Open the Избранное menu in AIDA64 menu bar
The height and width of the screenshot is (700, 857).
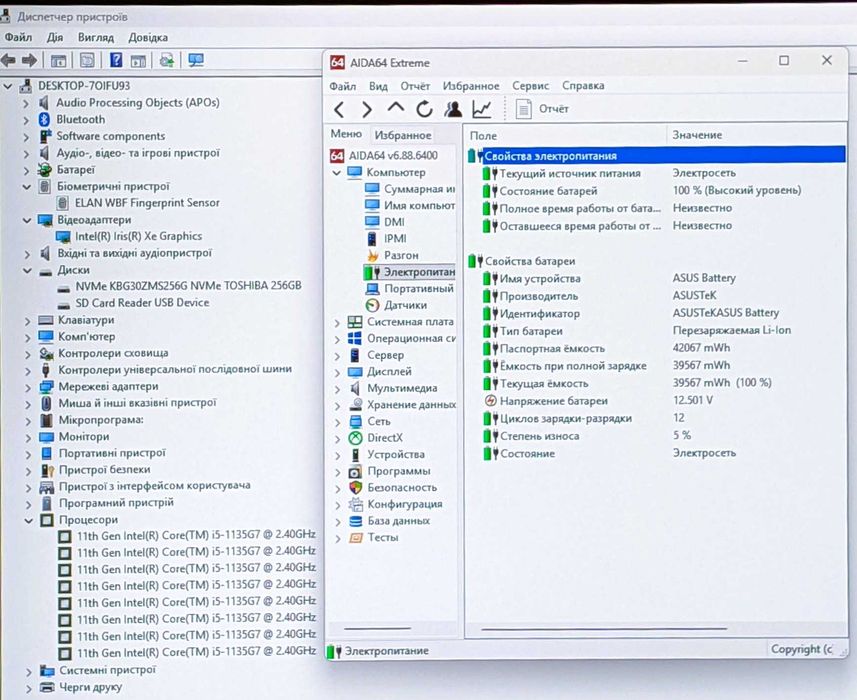pos(471,86)
